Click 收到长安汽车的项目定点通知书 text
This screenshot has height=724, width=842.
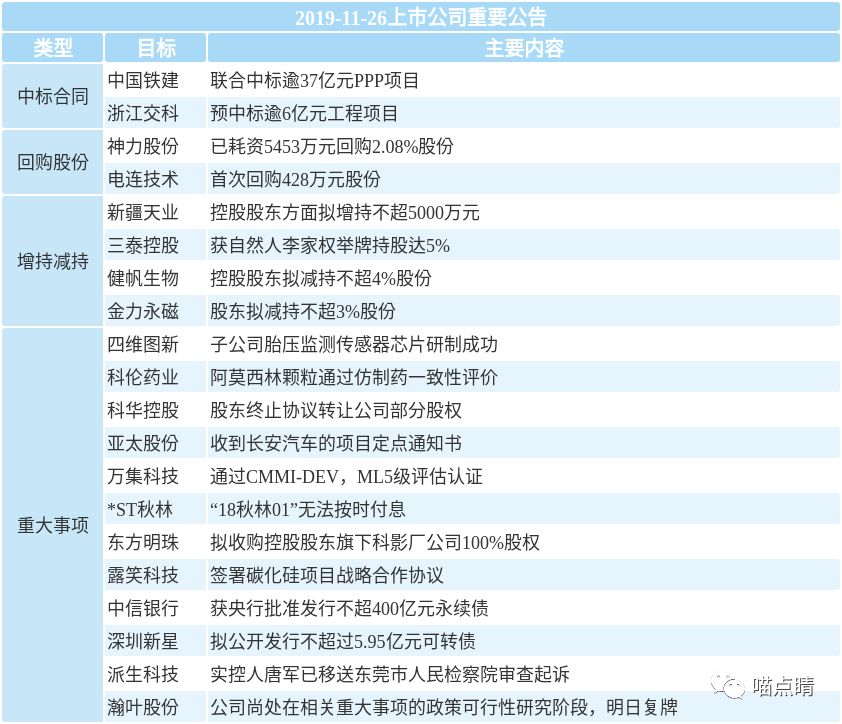(336, 443)
